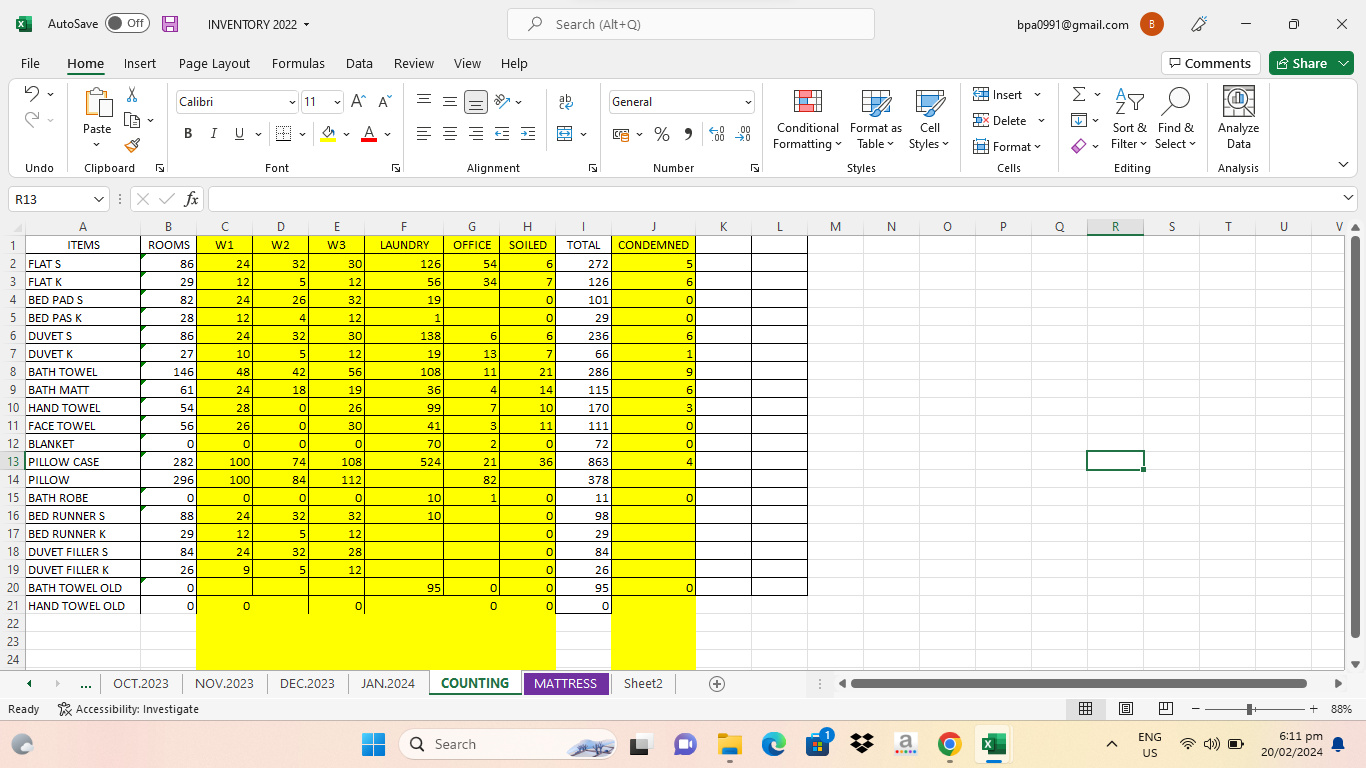
Task: Expand the formula bar
Action: (1350, 199)
